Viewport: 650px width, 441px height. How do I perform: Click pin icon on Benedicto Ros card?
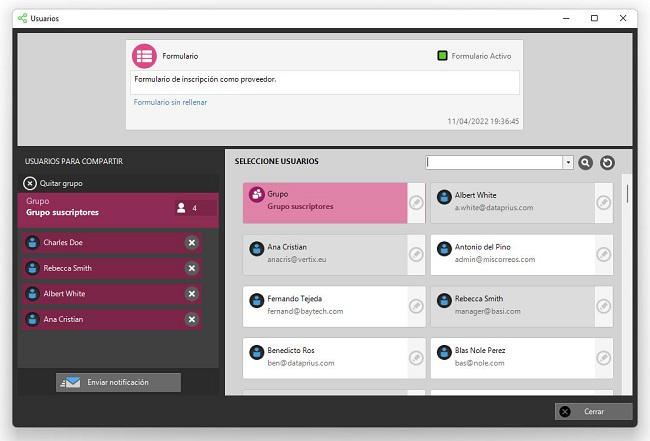point(416,358)
